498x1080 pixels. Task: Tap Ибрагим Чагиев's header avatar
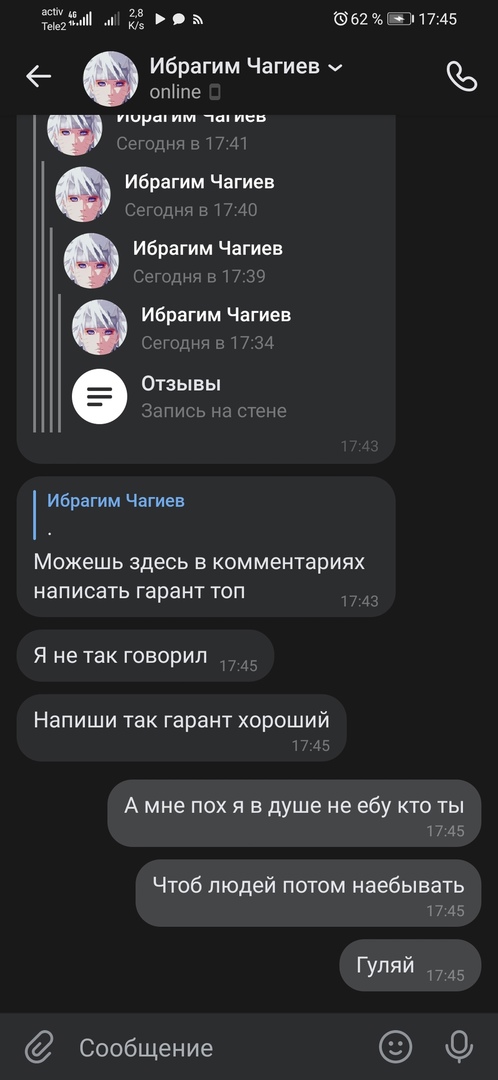pos(110,79)
